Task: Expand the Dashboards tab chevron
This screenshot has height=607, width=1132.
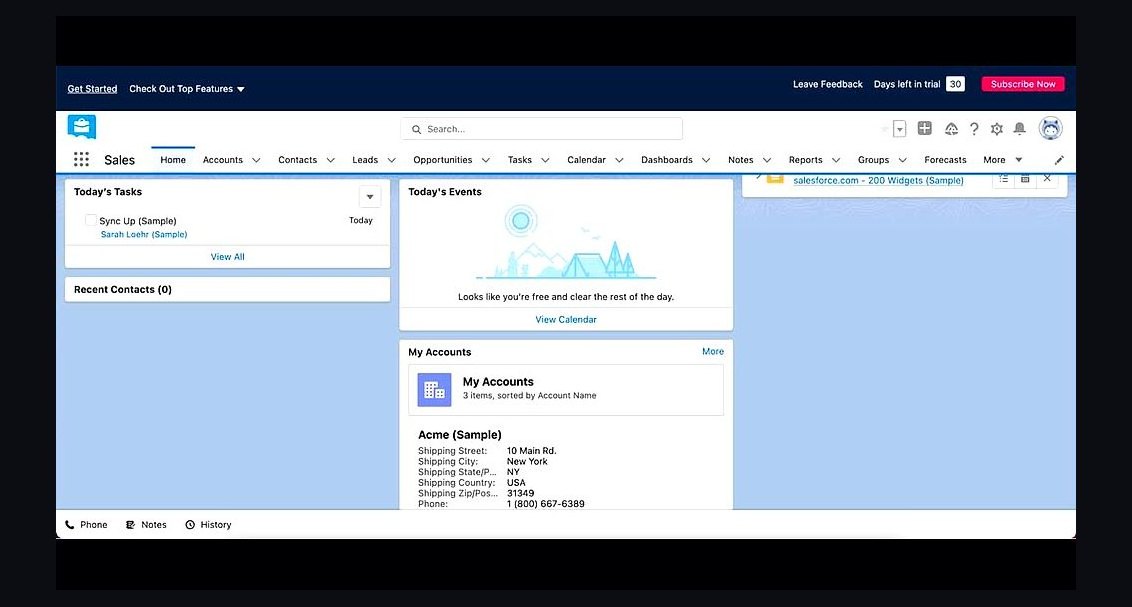Action: [x=705, y=160]
